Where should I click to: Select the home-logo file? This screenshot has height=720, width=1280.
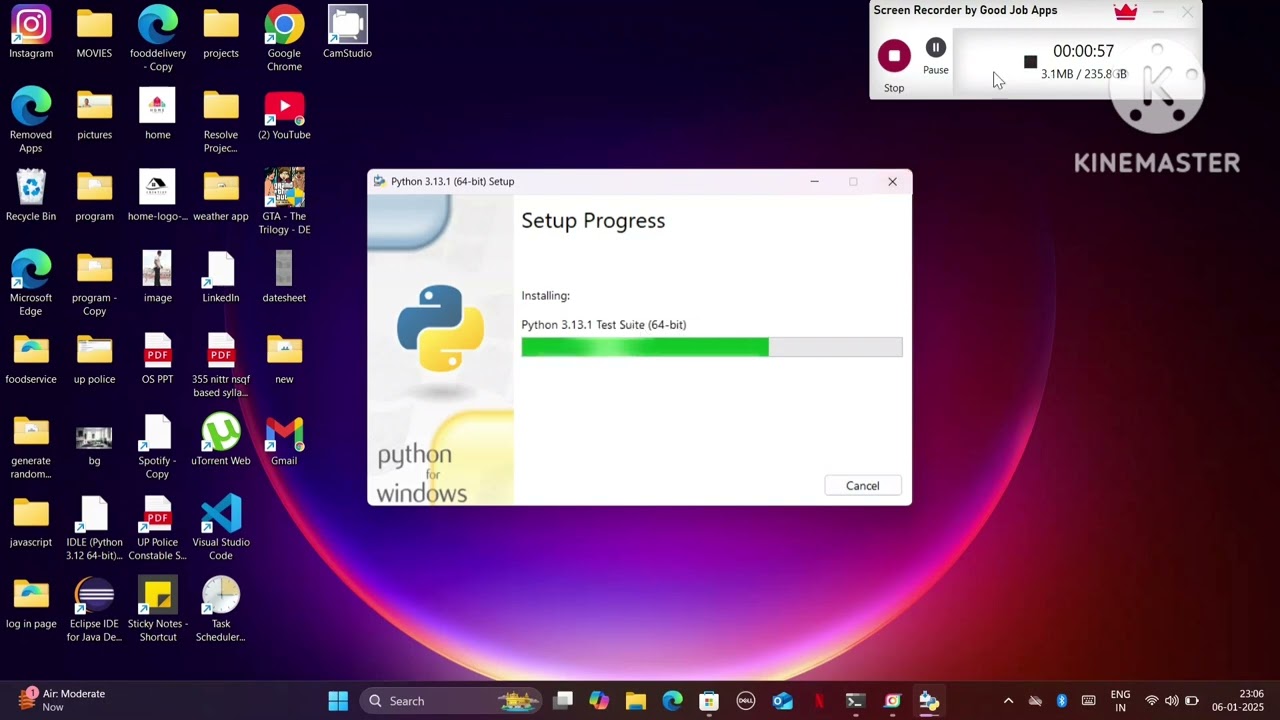158,196
